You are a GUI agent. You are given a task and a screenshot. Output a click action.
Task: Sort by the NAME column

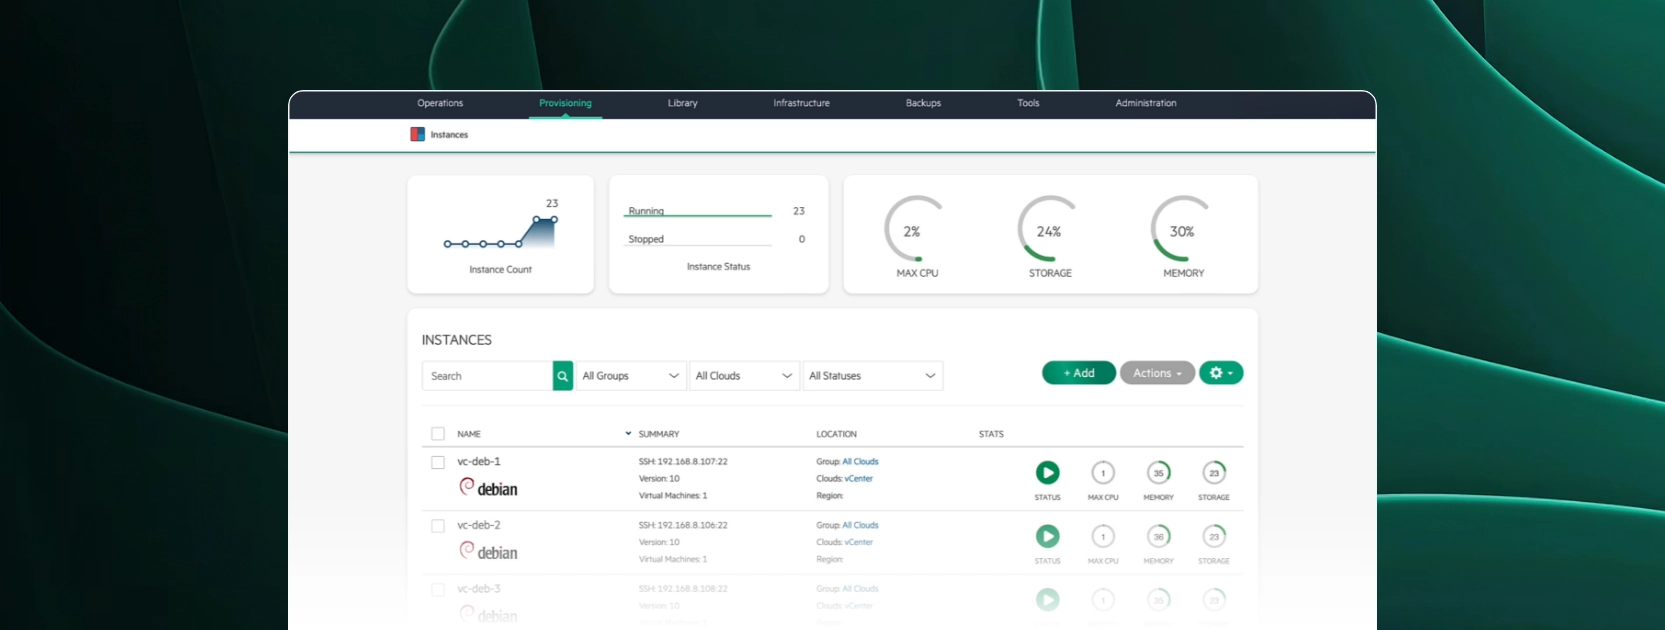pyautogui.click(x=469, y=434)
